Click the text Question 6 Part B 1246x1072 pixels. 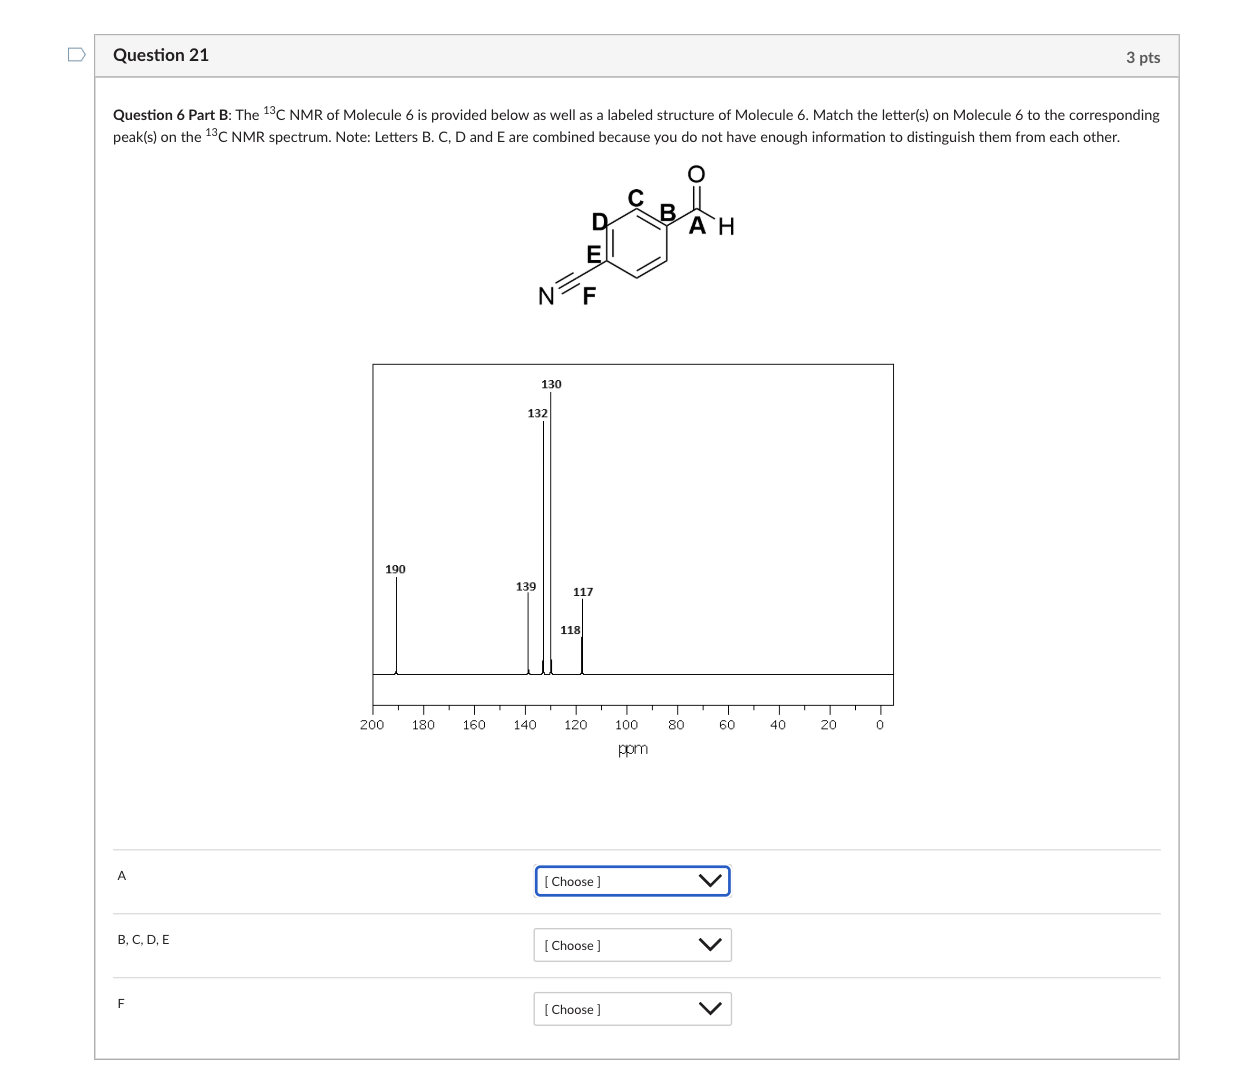pyautogui.click(x=162, y=114)
